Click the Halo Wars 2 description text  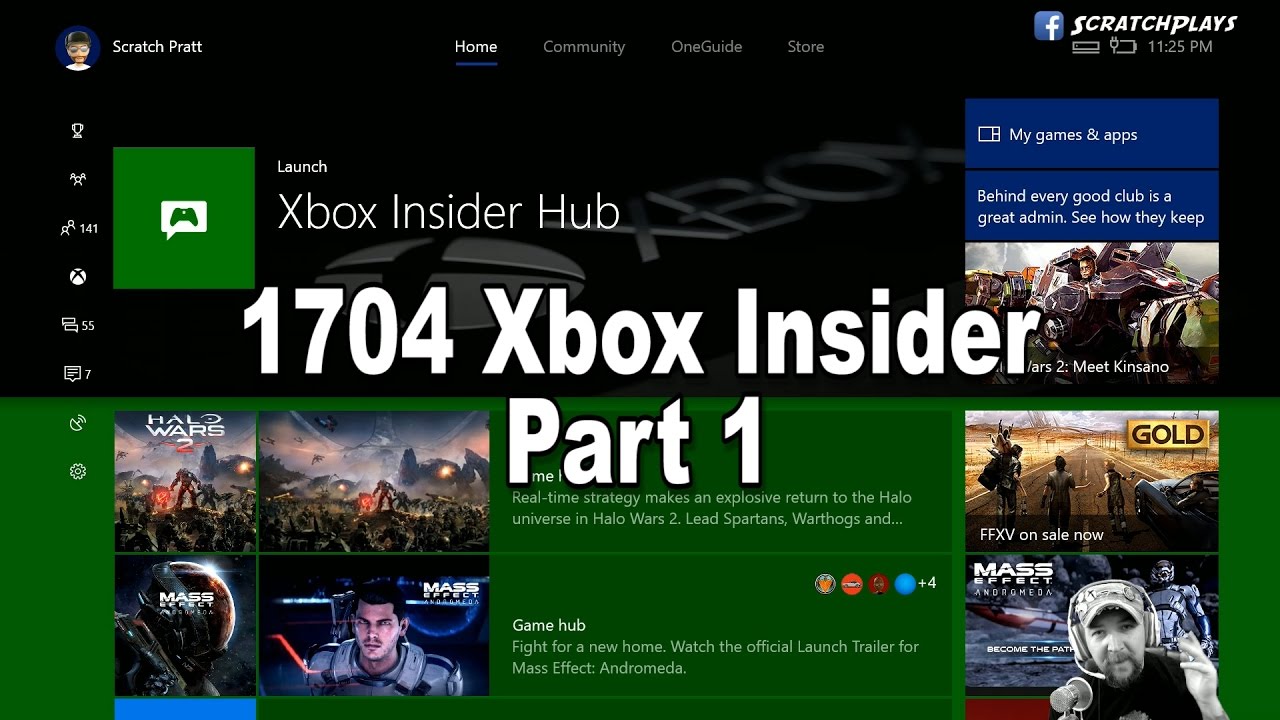(711, 508)
